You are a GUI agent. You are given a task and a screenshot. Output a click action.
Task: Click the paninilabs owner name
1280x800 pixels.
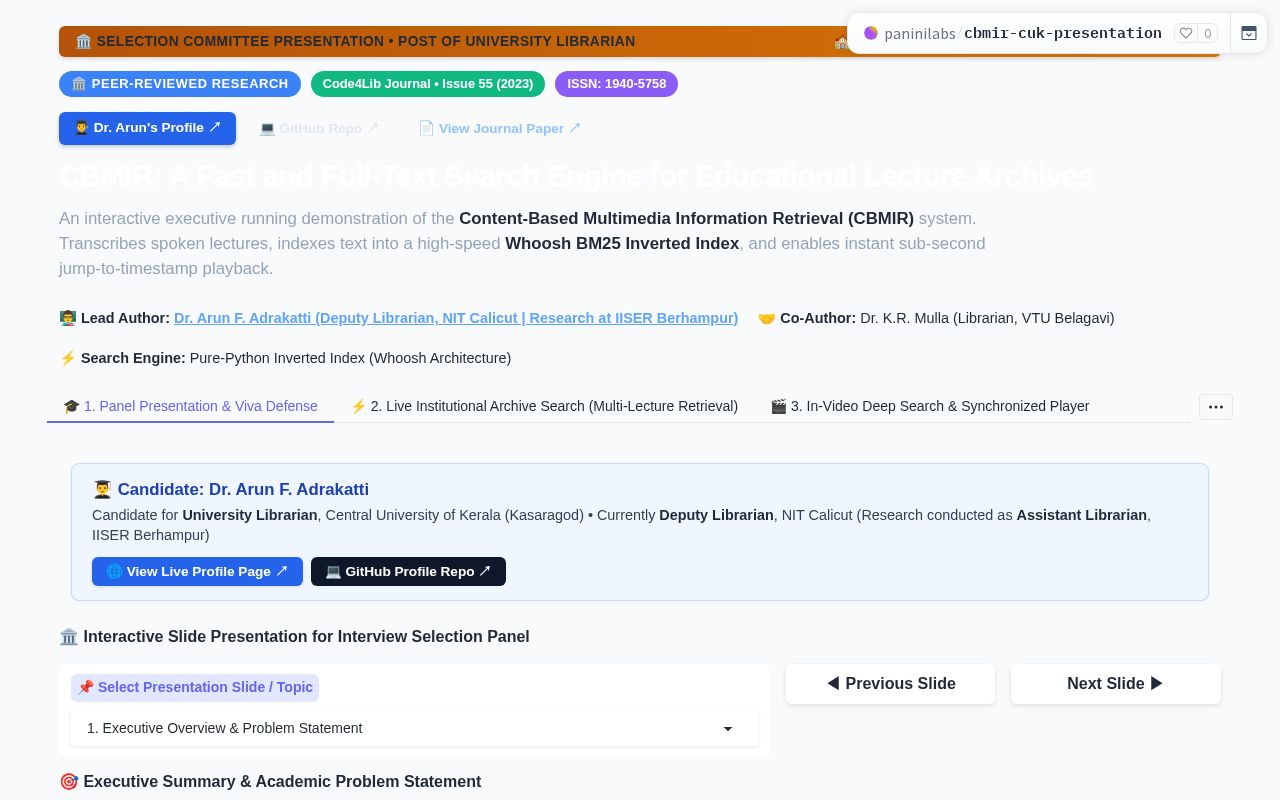[x=920, y=33]
